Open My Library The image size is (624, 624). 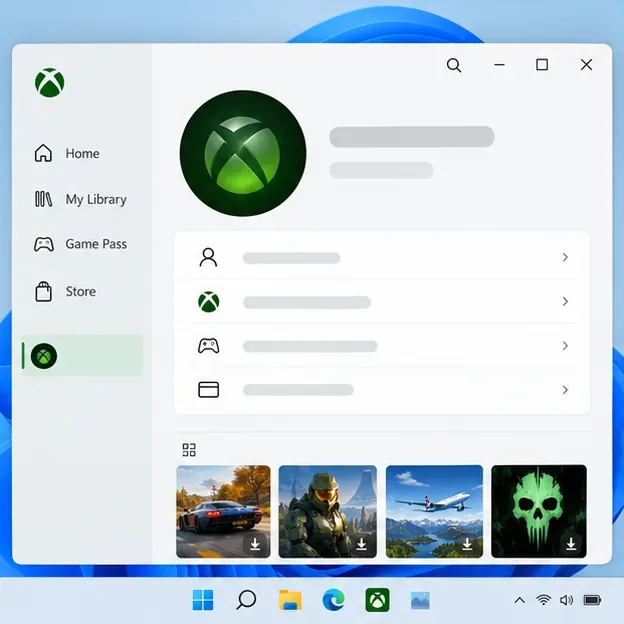click(x=81, y=199)
